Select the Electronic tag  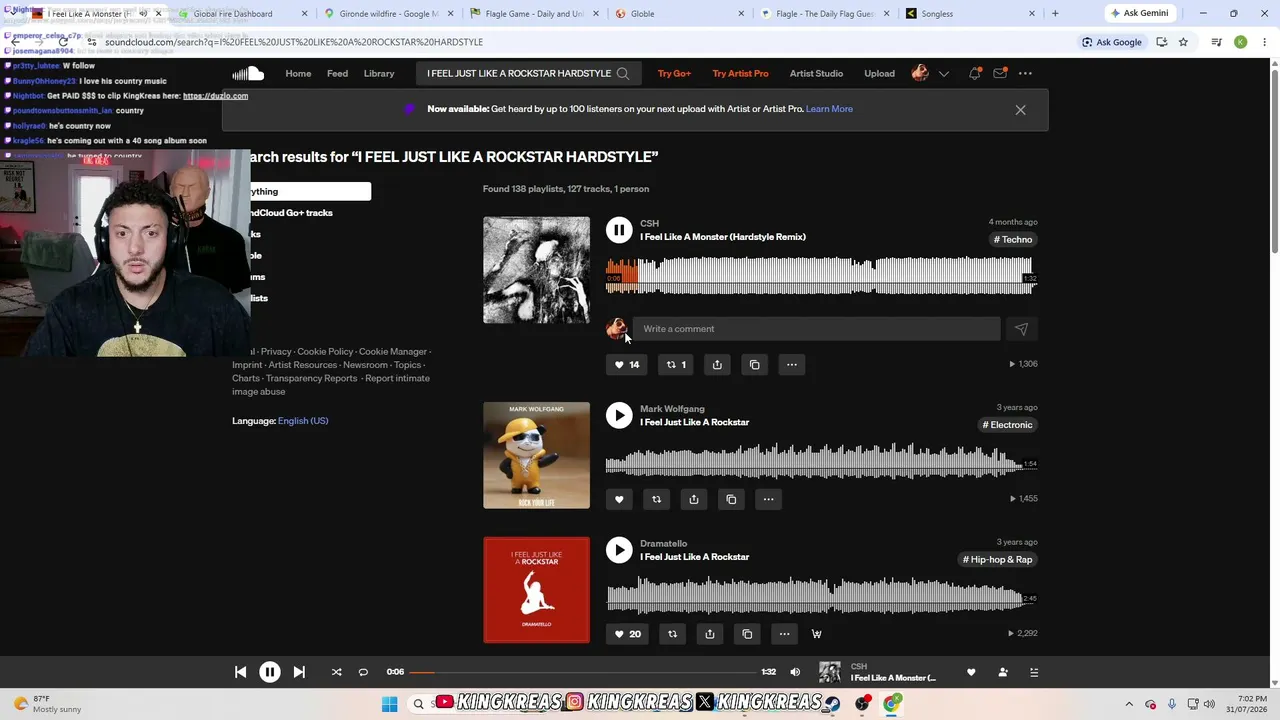coord(1007,425)
